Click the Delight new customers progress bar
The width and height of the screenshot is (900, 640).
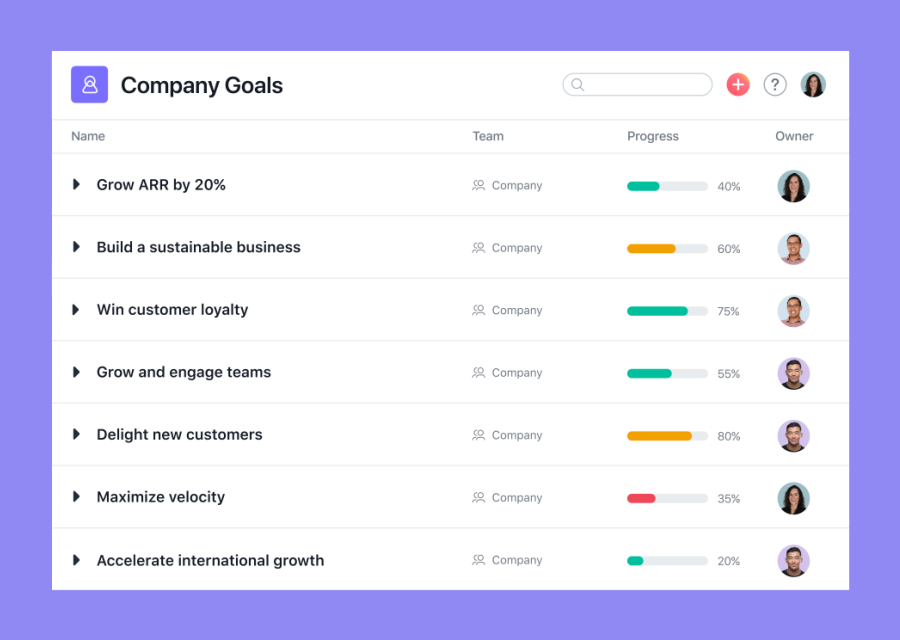(667, 436)
